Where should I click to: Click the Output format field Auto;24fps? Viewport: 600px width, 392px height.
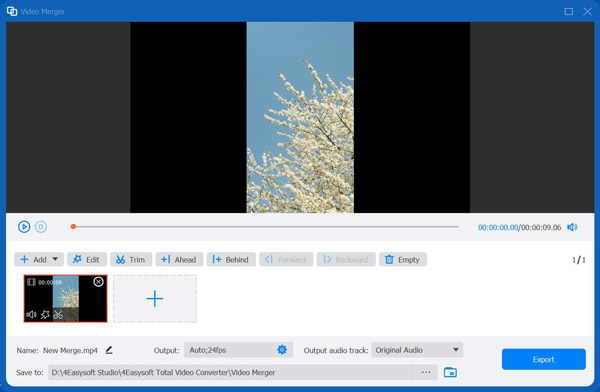238,350
